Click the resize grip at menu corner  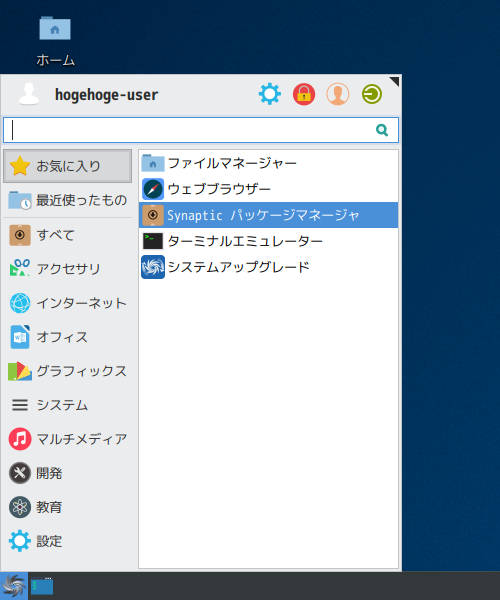[394, 81]
